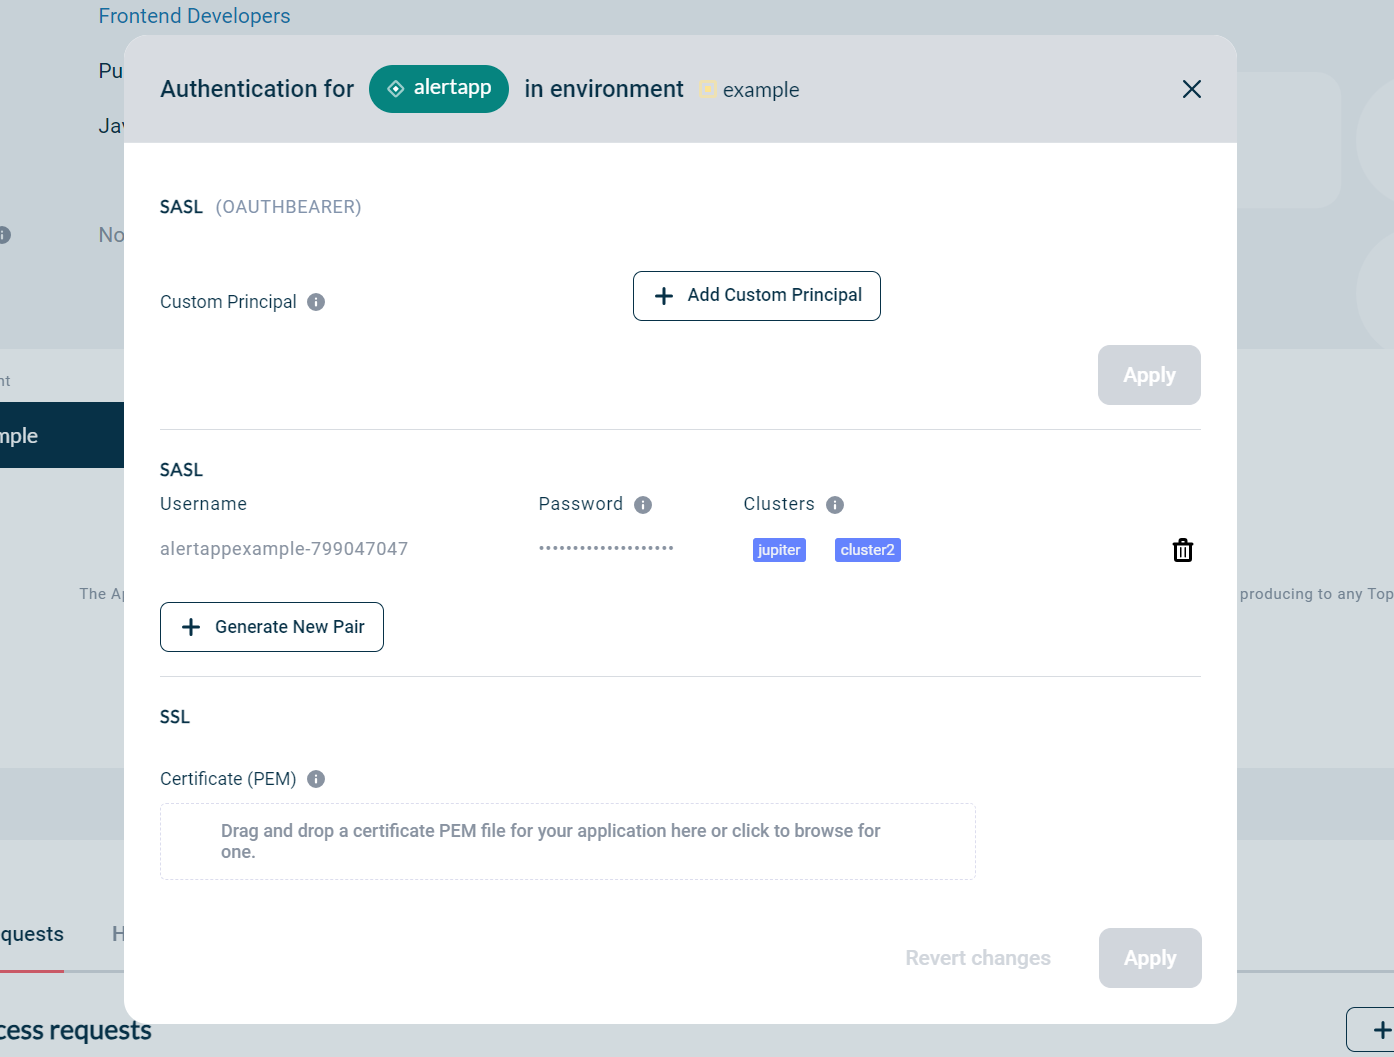
Task: View the Password field info icon
Action: [643, 504]
